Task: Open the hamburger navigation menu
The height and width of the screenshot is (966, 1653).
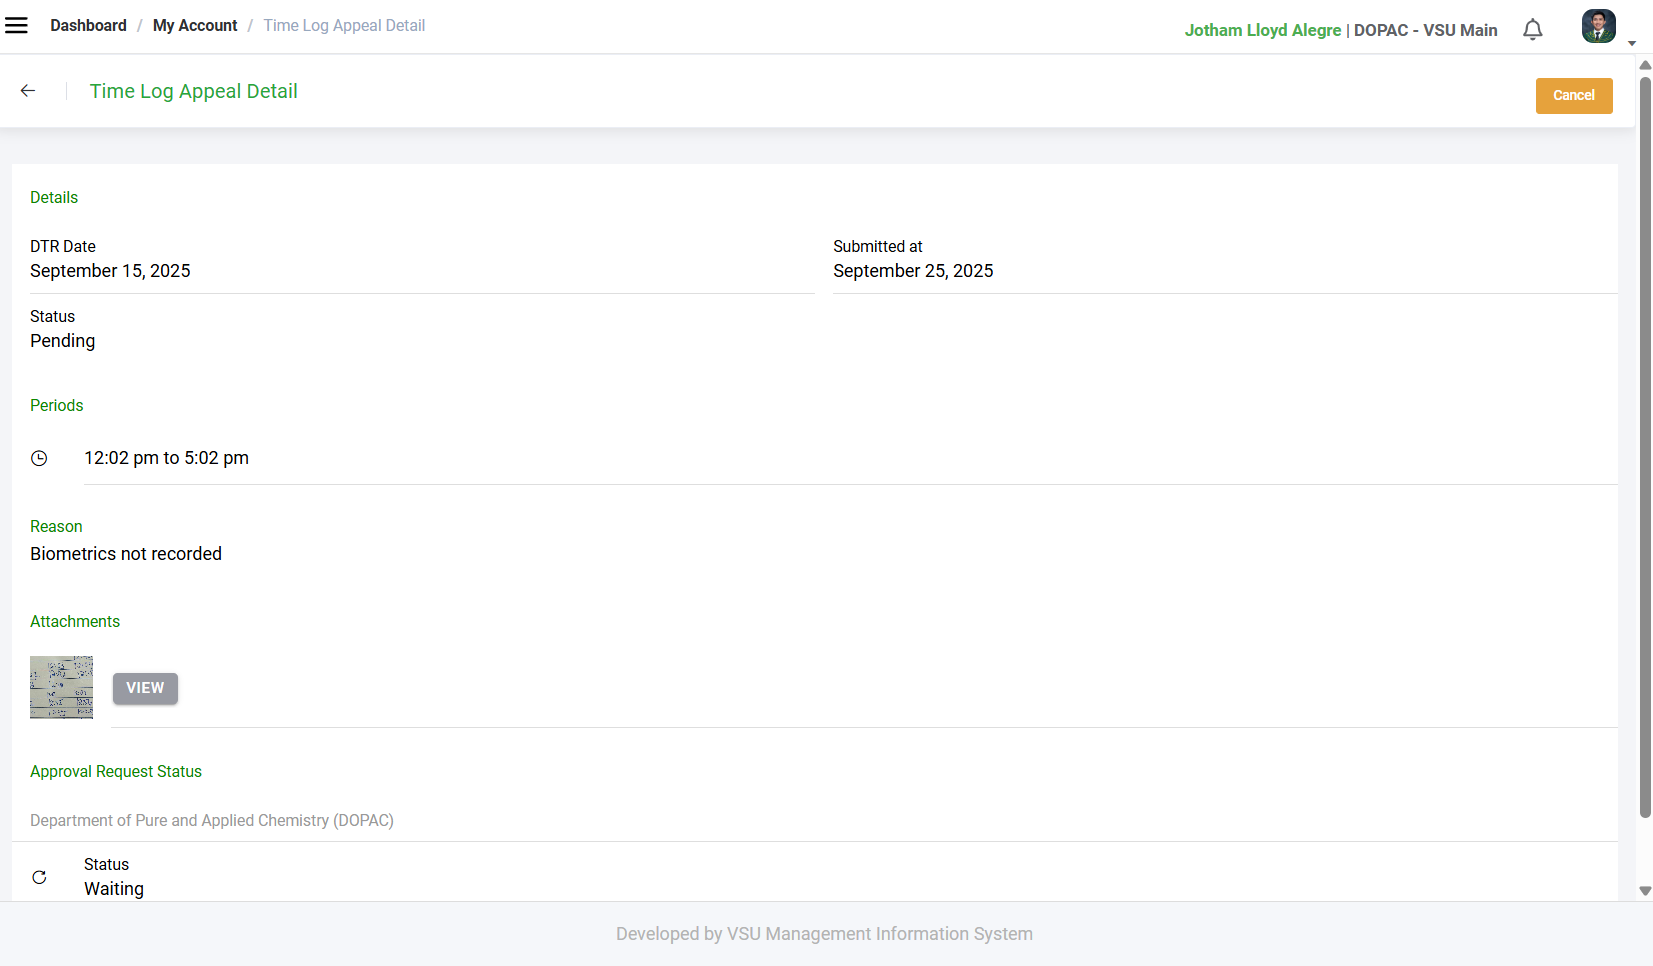Action: tap(17, 26)
